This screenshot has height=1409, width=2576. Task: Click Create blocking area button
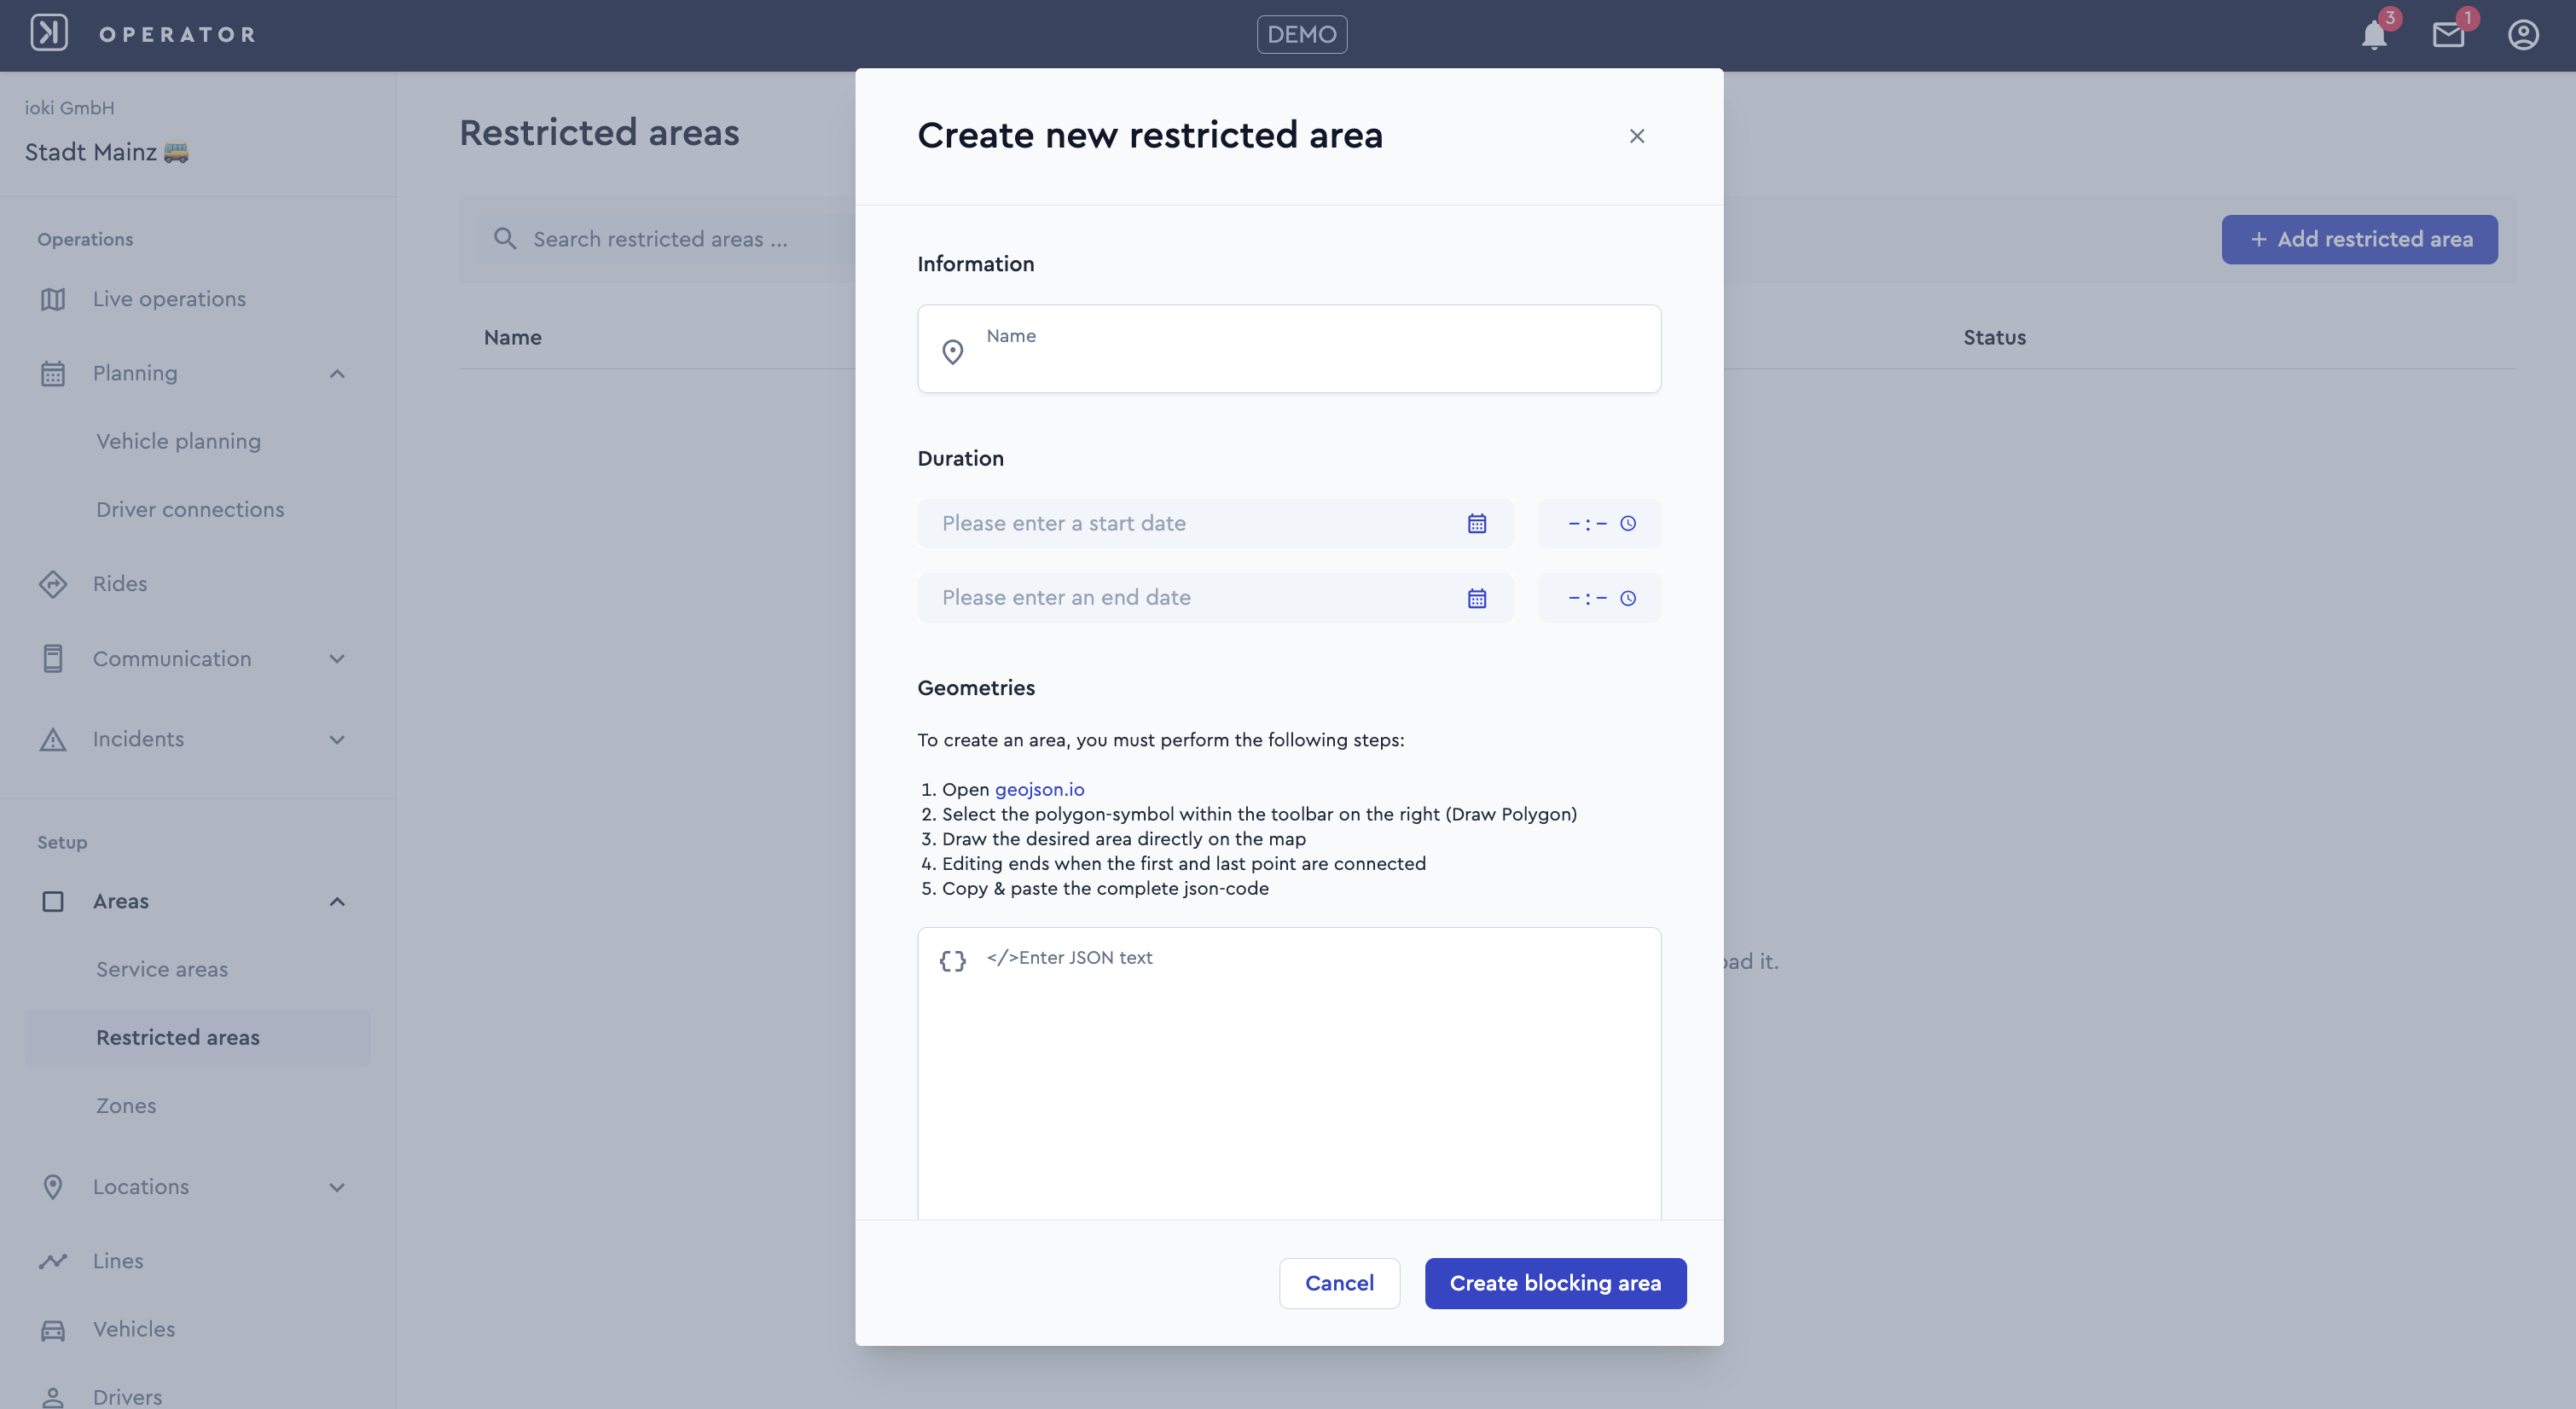click(1555, 1284)
